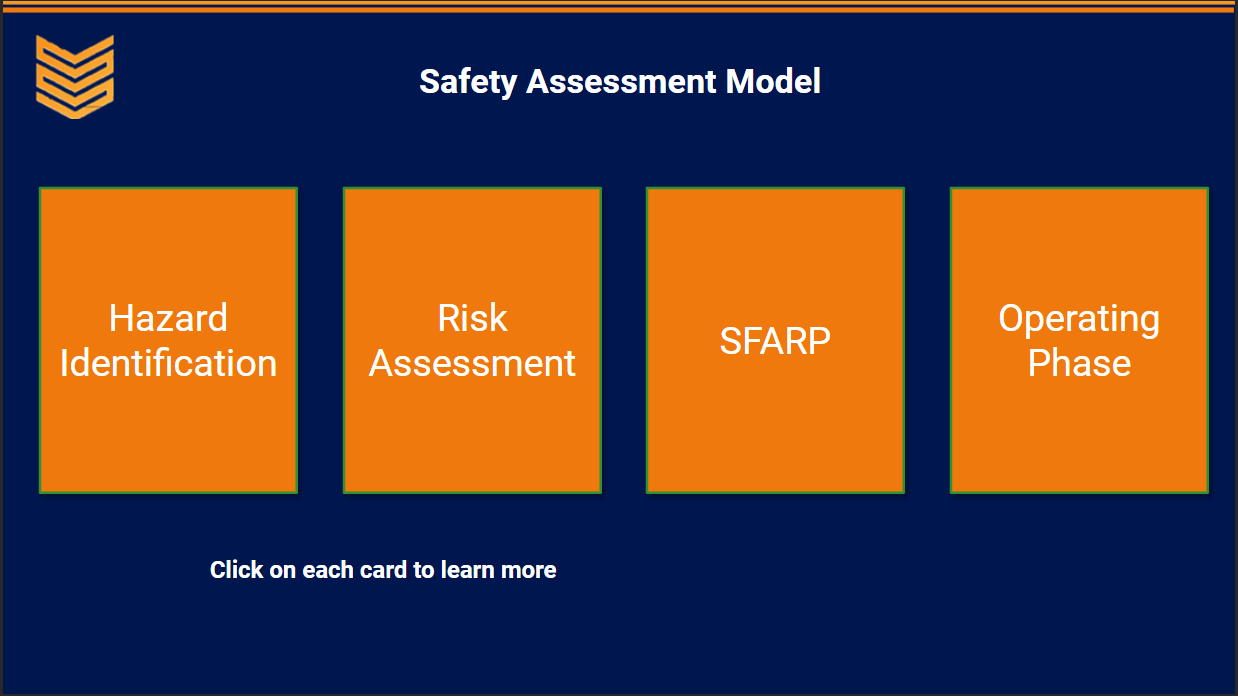Viewport: 1238px width, 696px height.
Task: Click the word Identification on the first card
Action: pos(168,363)
